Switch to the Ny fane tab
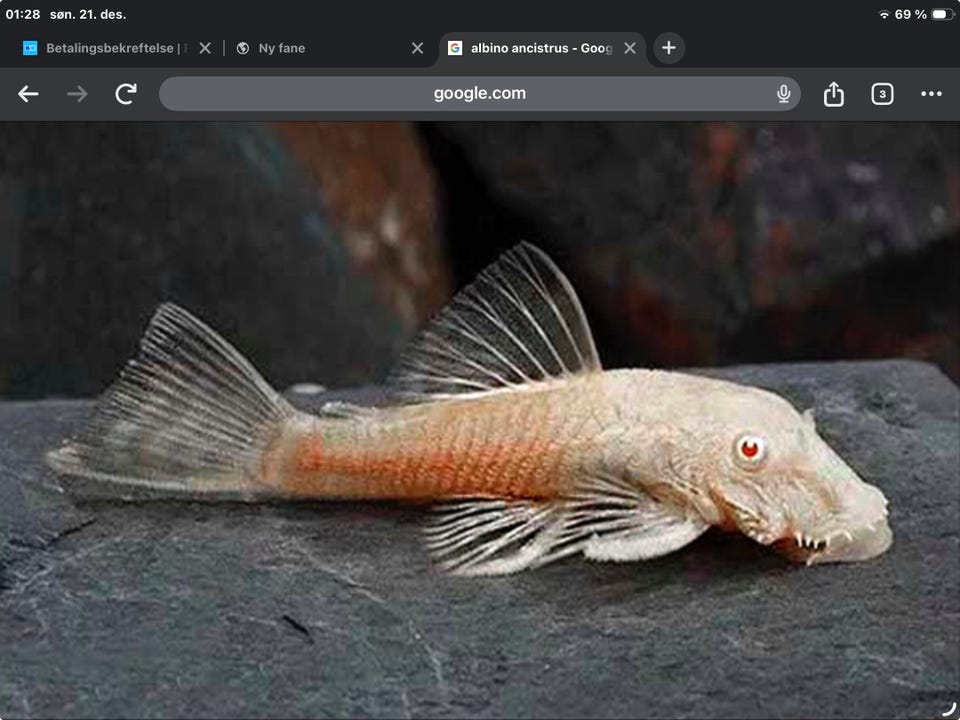960x720 pixels. coord(331,48)
